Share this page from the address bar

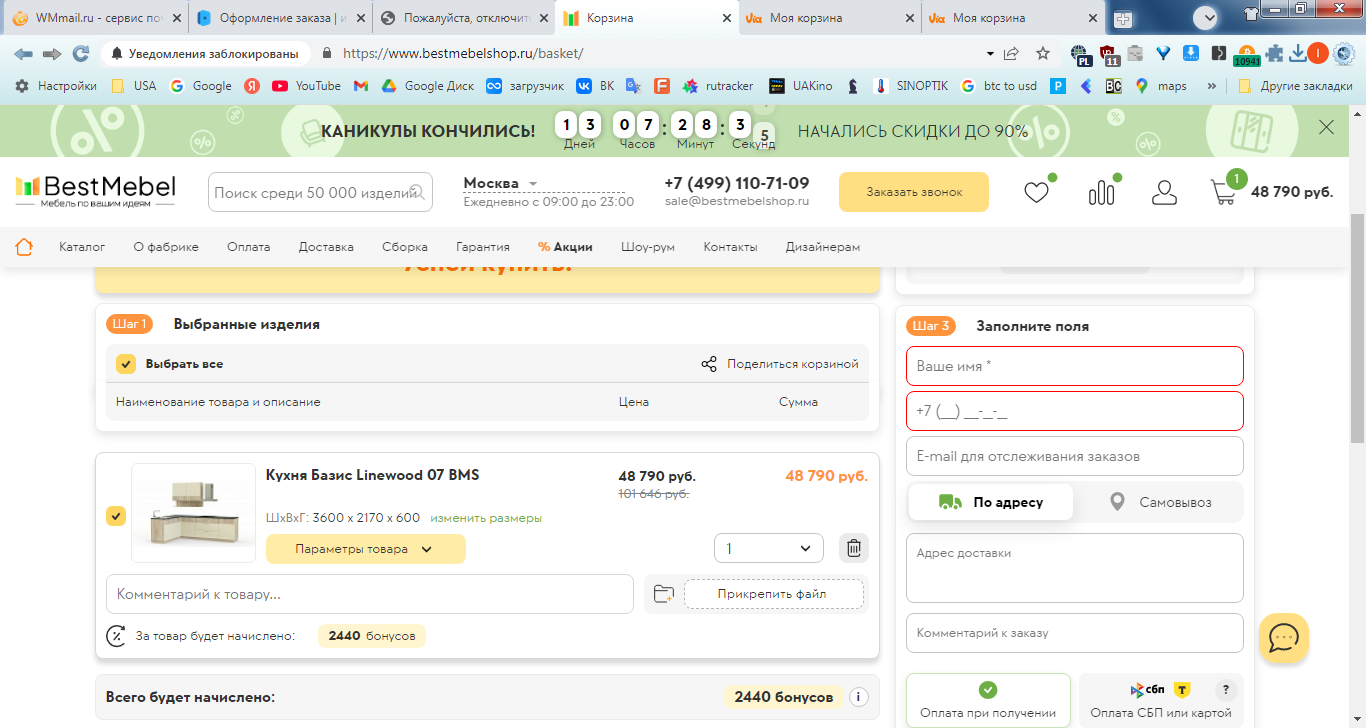coord(1012,53)
